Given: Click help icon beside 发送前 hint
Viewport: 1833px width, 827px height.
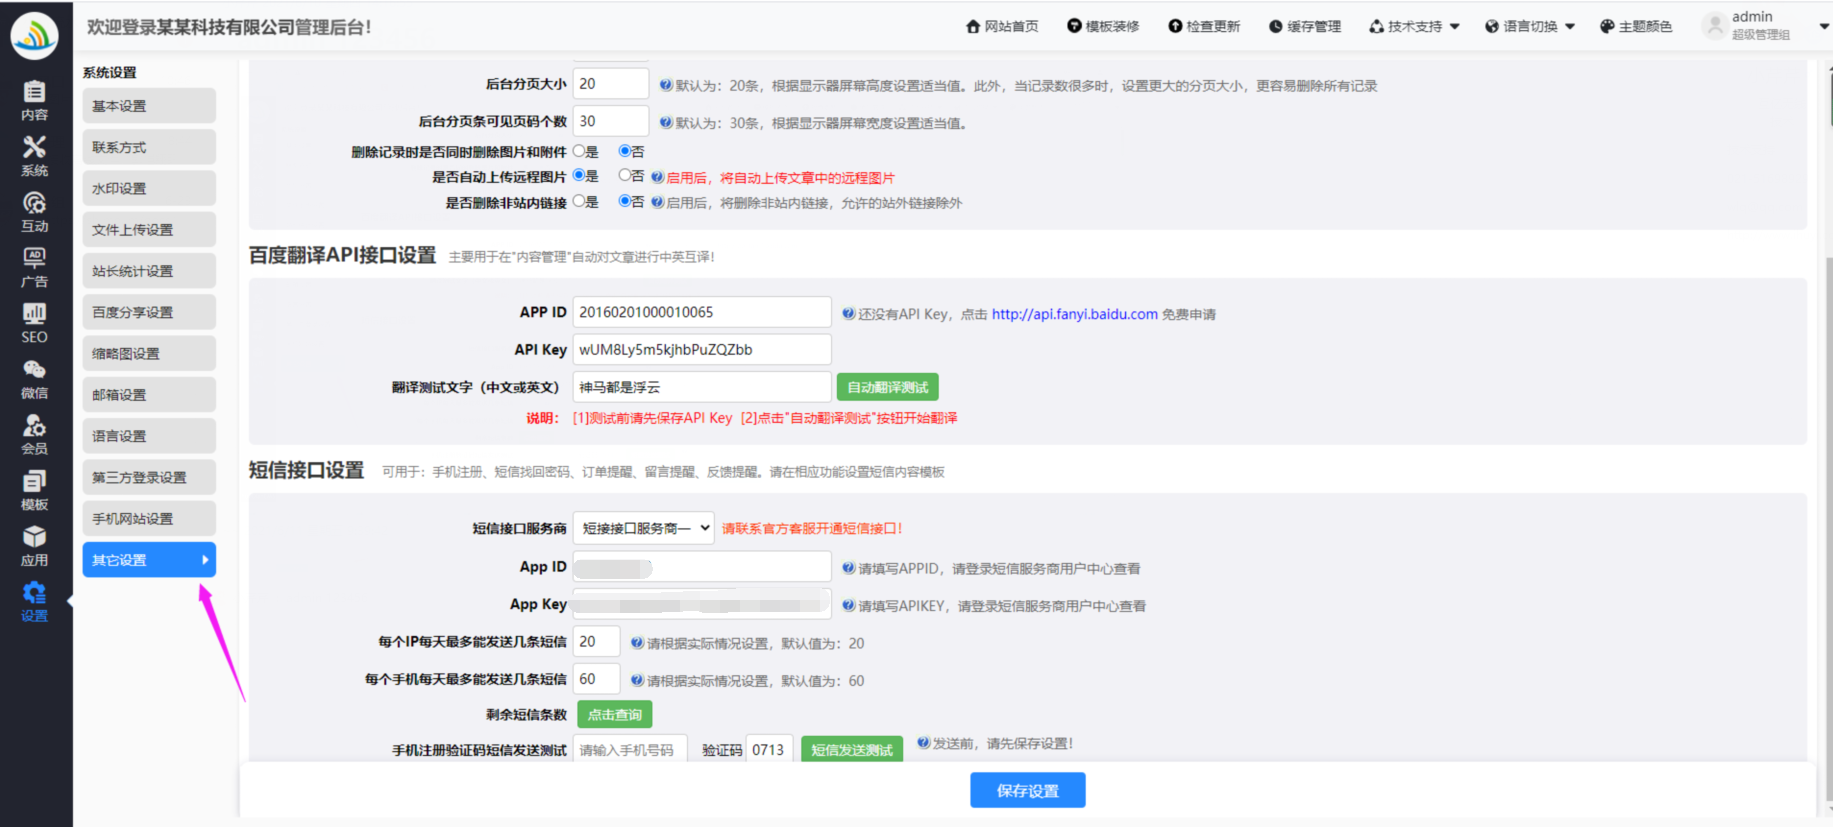Looking at the screenshot, I should pos(923,742).
